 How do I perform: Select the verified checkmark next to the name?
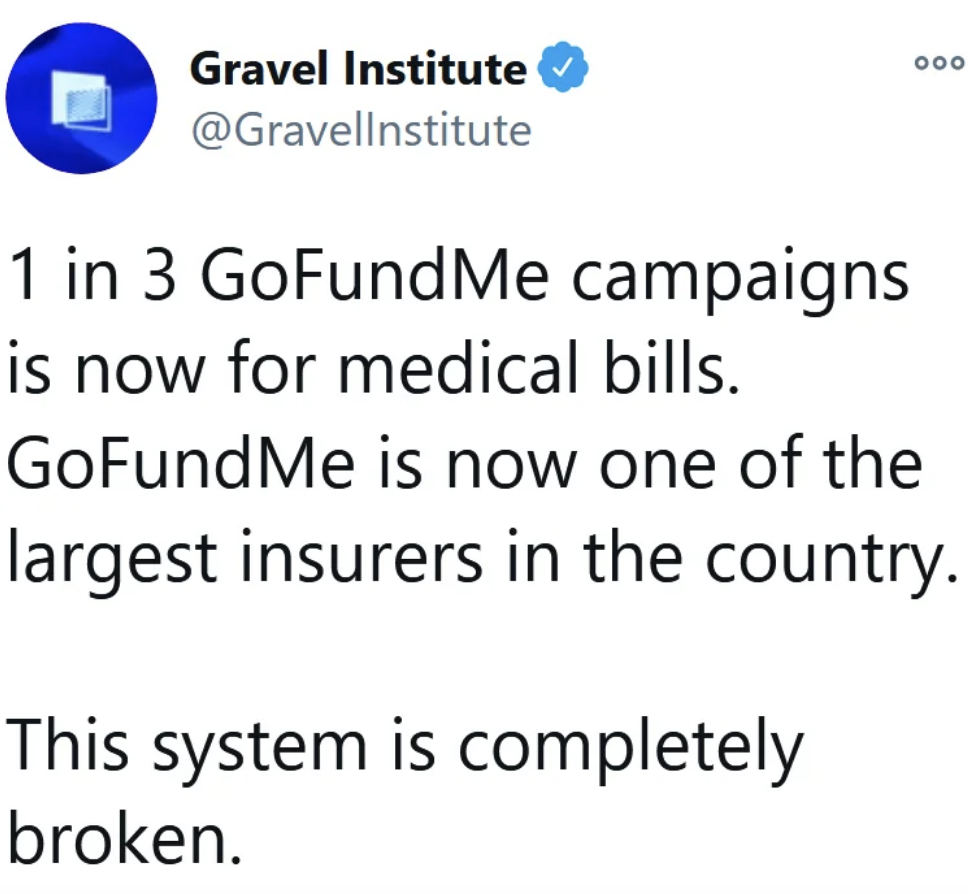(x=563, y=65)
